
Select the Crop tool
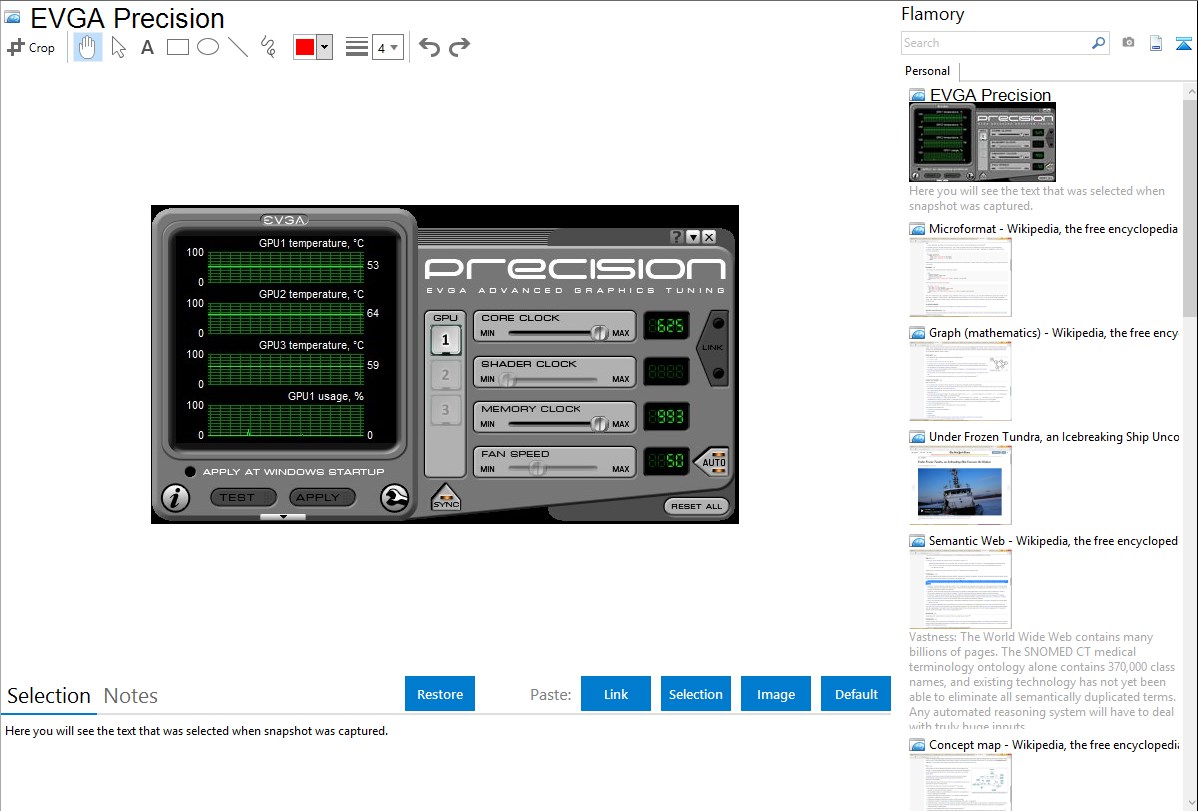[31, 47]
